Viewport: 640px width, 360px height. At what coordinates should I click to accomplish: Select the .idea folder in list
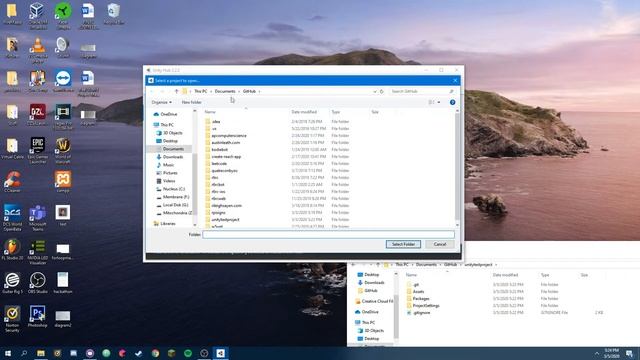(215, 122)
